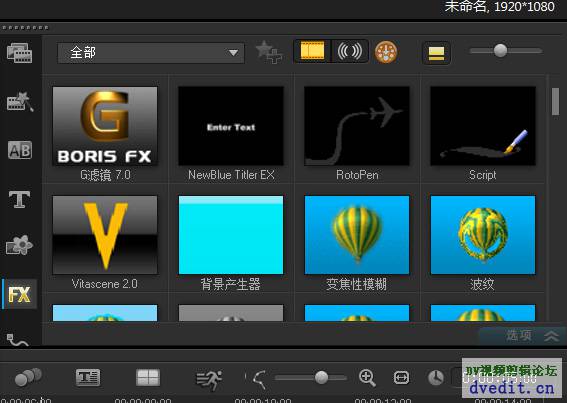The height and width of the screenshot is (403, 567).
Task: Click the RotoPen label text
Action: click(357, 175)
